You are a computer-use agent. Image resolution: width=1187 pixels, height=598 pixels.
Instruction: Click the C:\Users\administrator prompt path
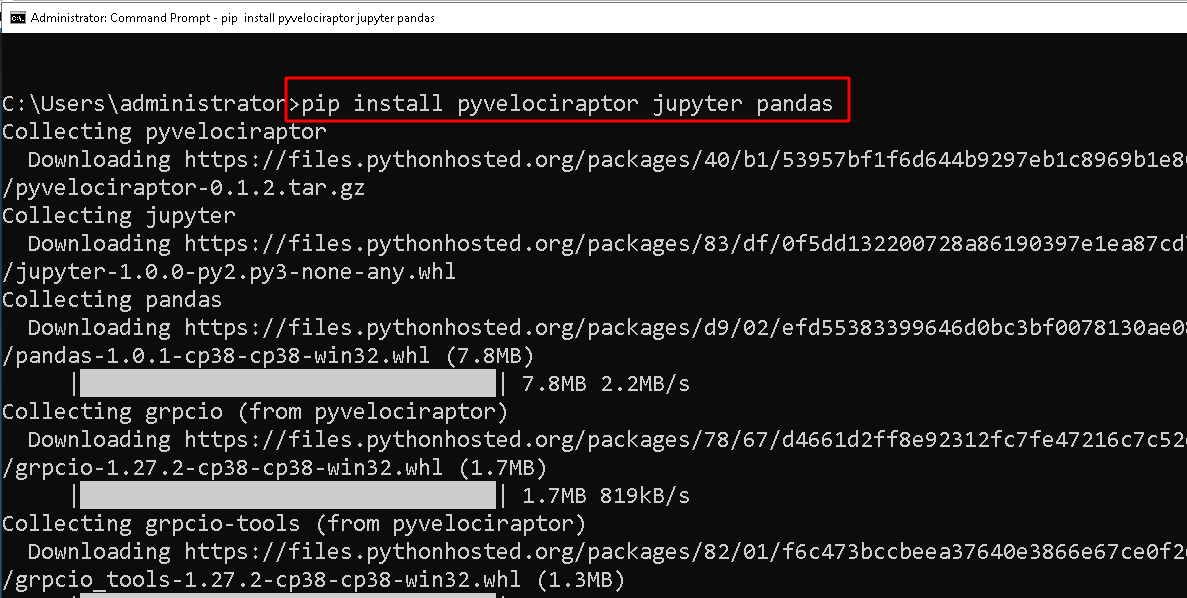(x=144, y=103)
